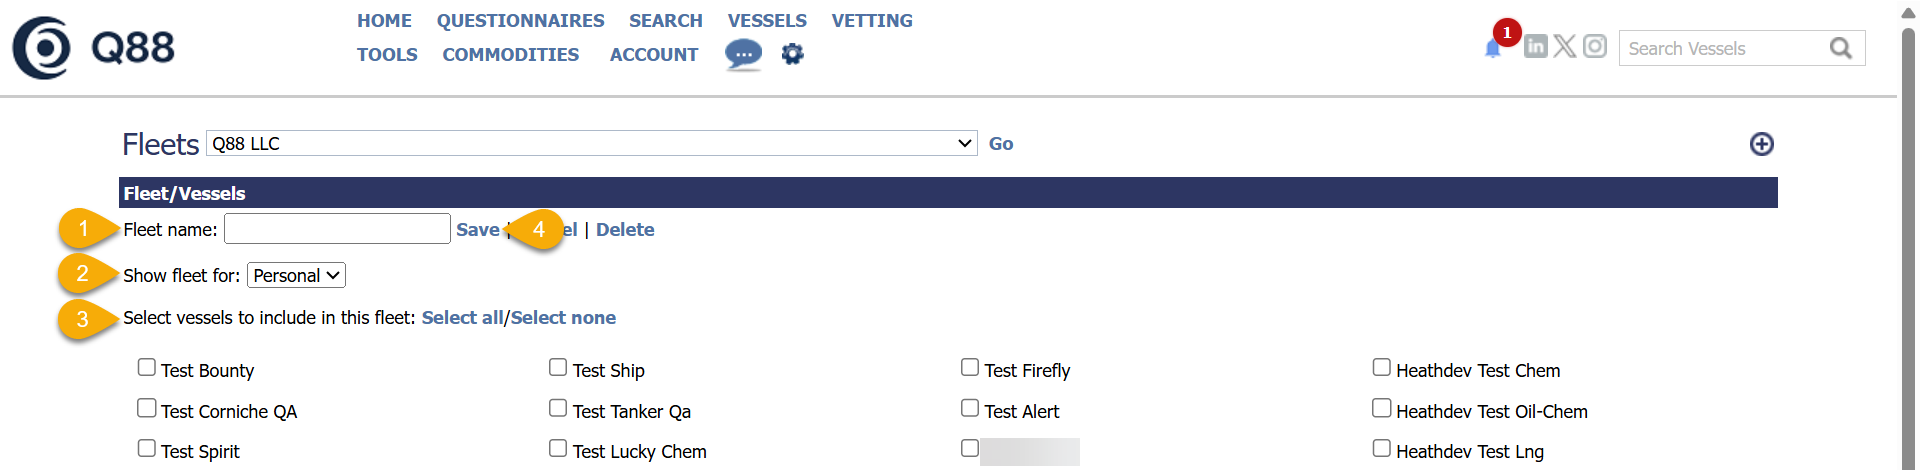Click the Select all link
This screenshot has width=1920, height=470.
pyautogui.click(x=462, y=317)
